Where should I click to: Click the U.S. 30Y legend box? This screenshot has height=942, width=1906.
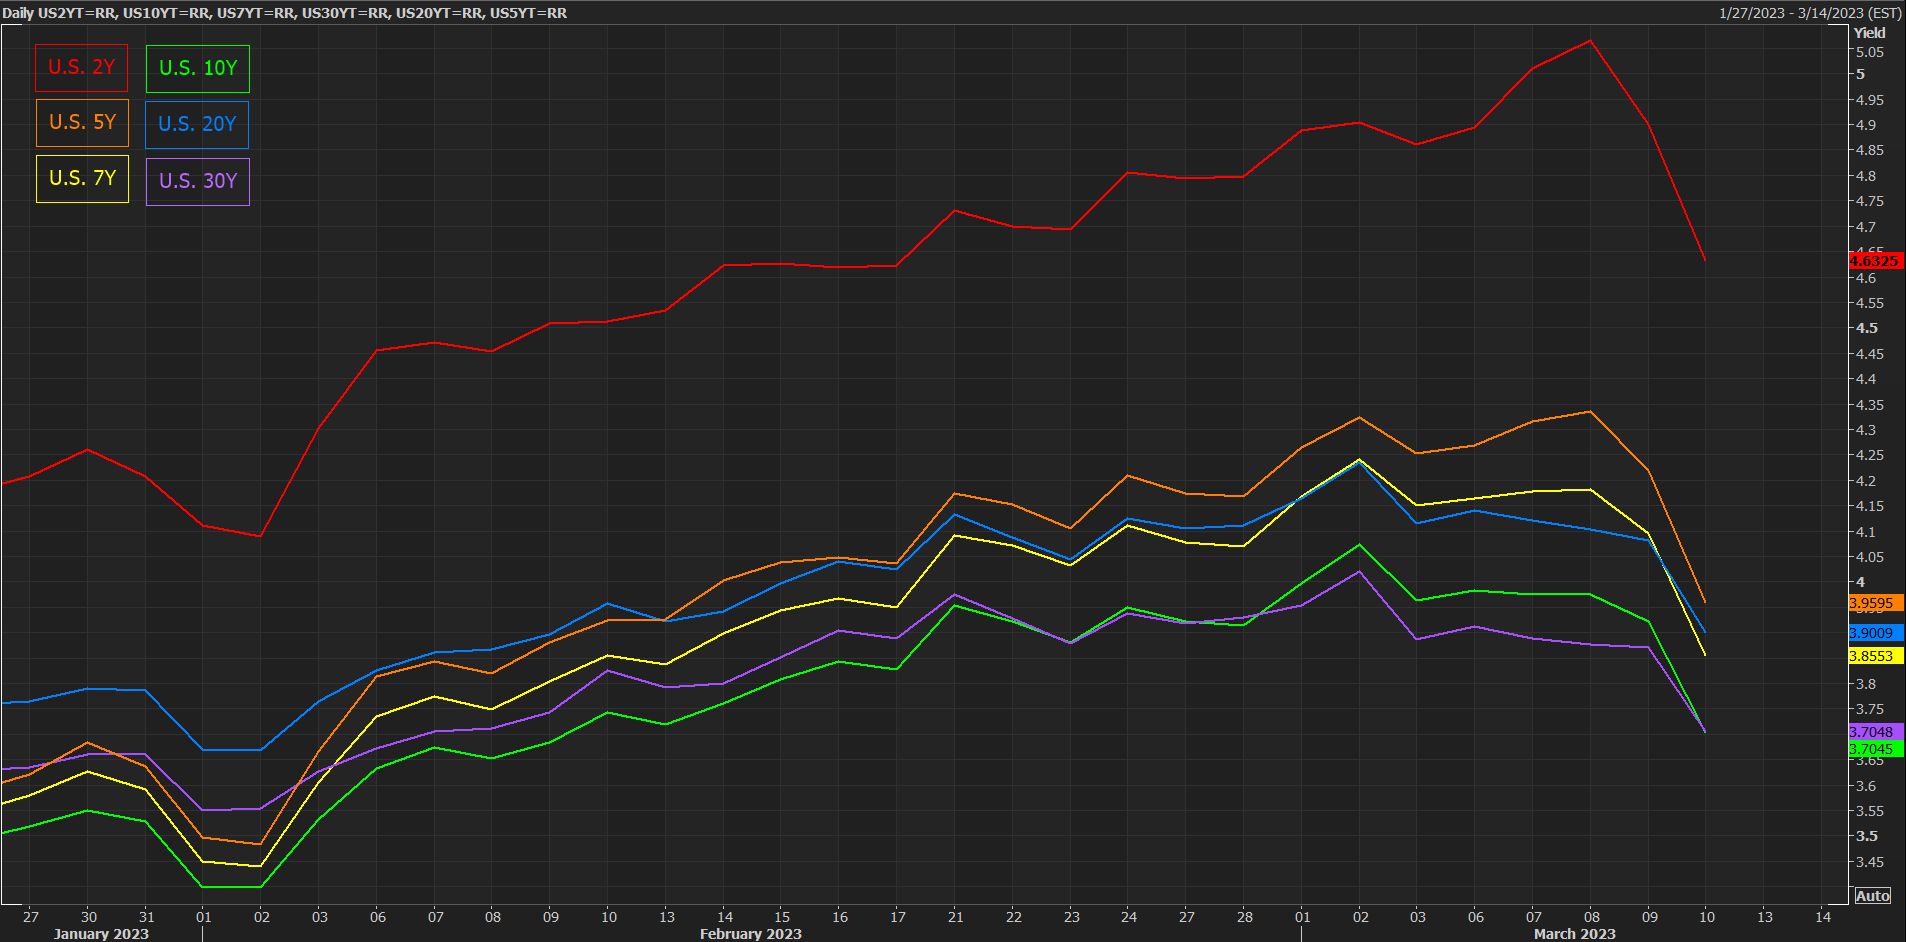click(198, 182)
